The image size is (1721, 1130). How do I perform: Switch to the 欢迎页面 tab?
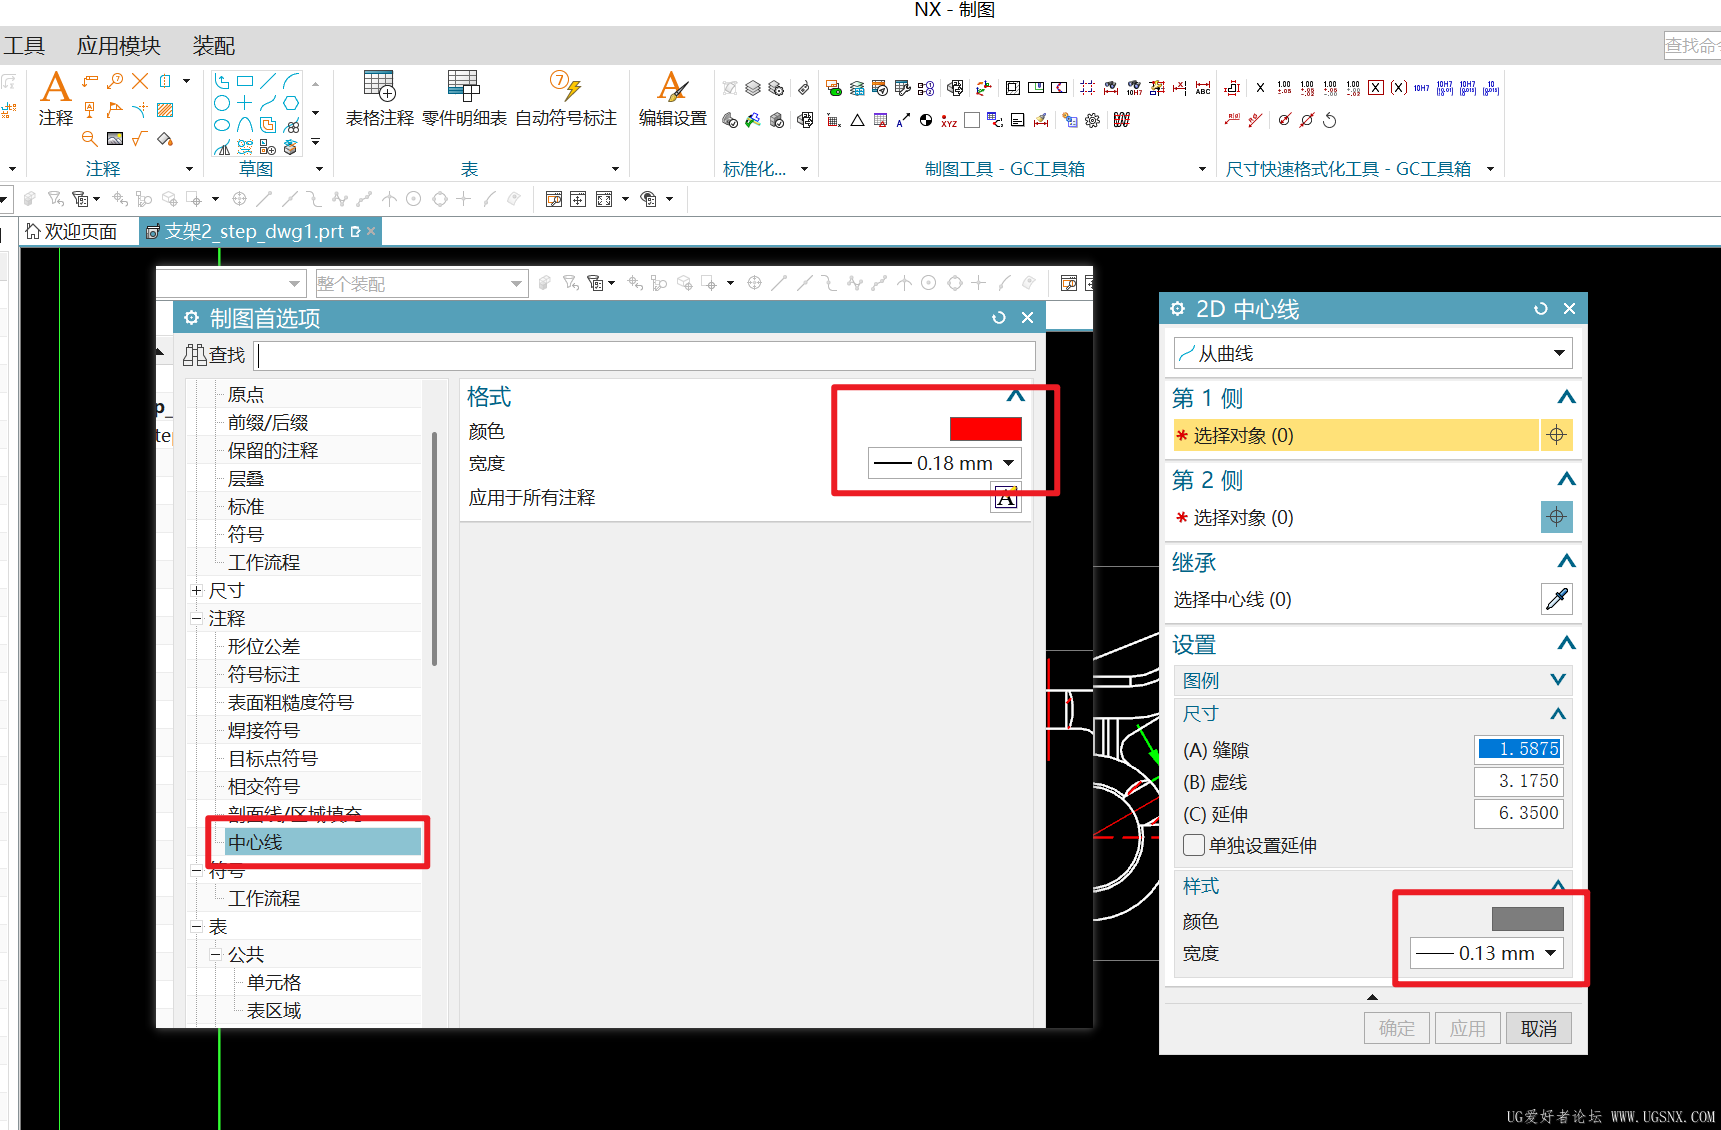pyautogui.click(x=71, y=232)
